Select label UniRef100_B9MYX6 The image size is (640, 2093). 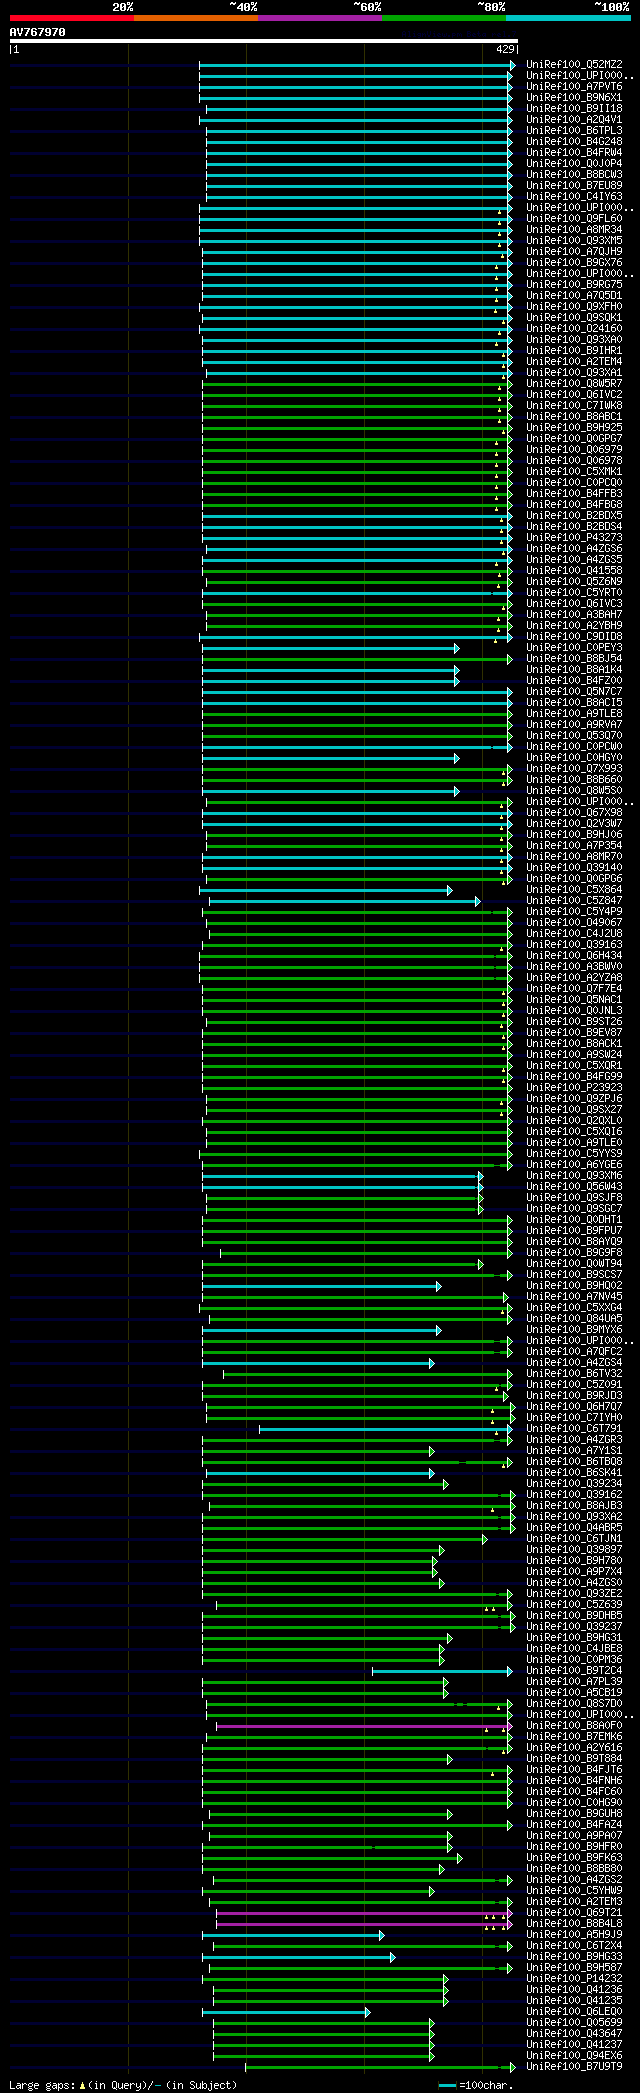tap(574, 1330)
